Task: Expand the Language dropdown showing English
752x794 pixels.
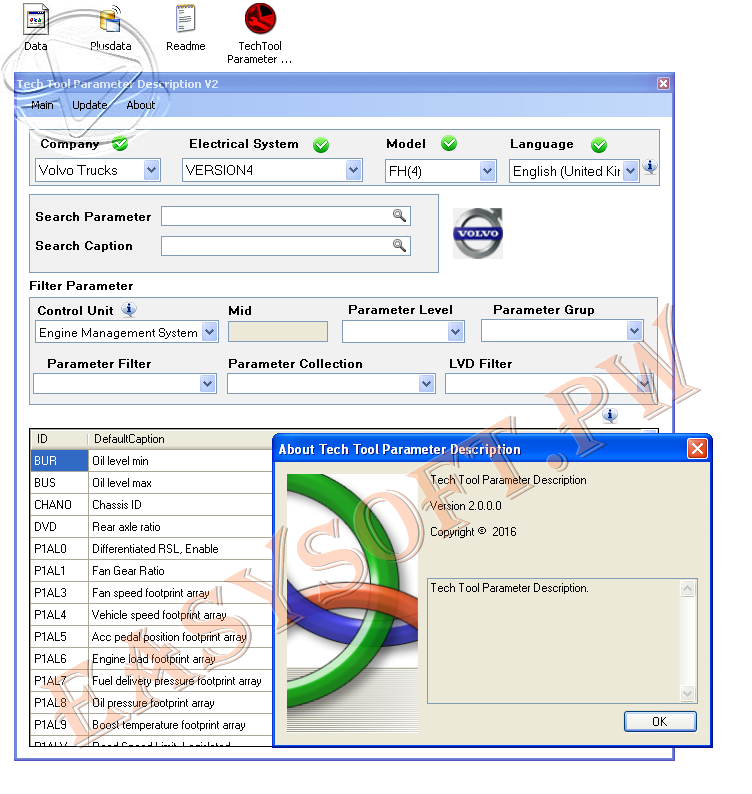Action: click(630, 171)
